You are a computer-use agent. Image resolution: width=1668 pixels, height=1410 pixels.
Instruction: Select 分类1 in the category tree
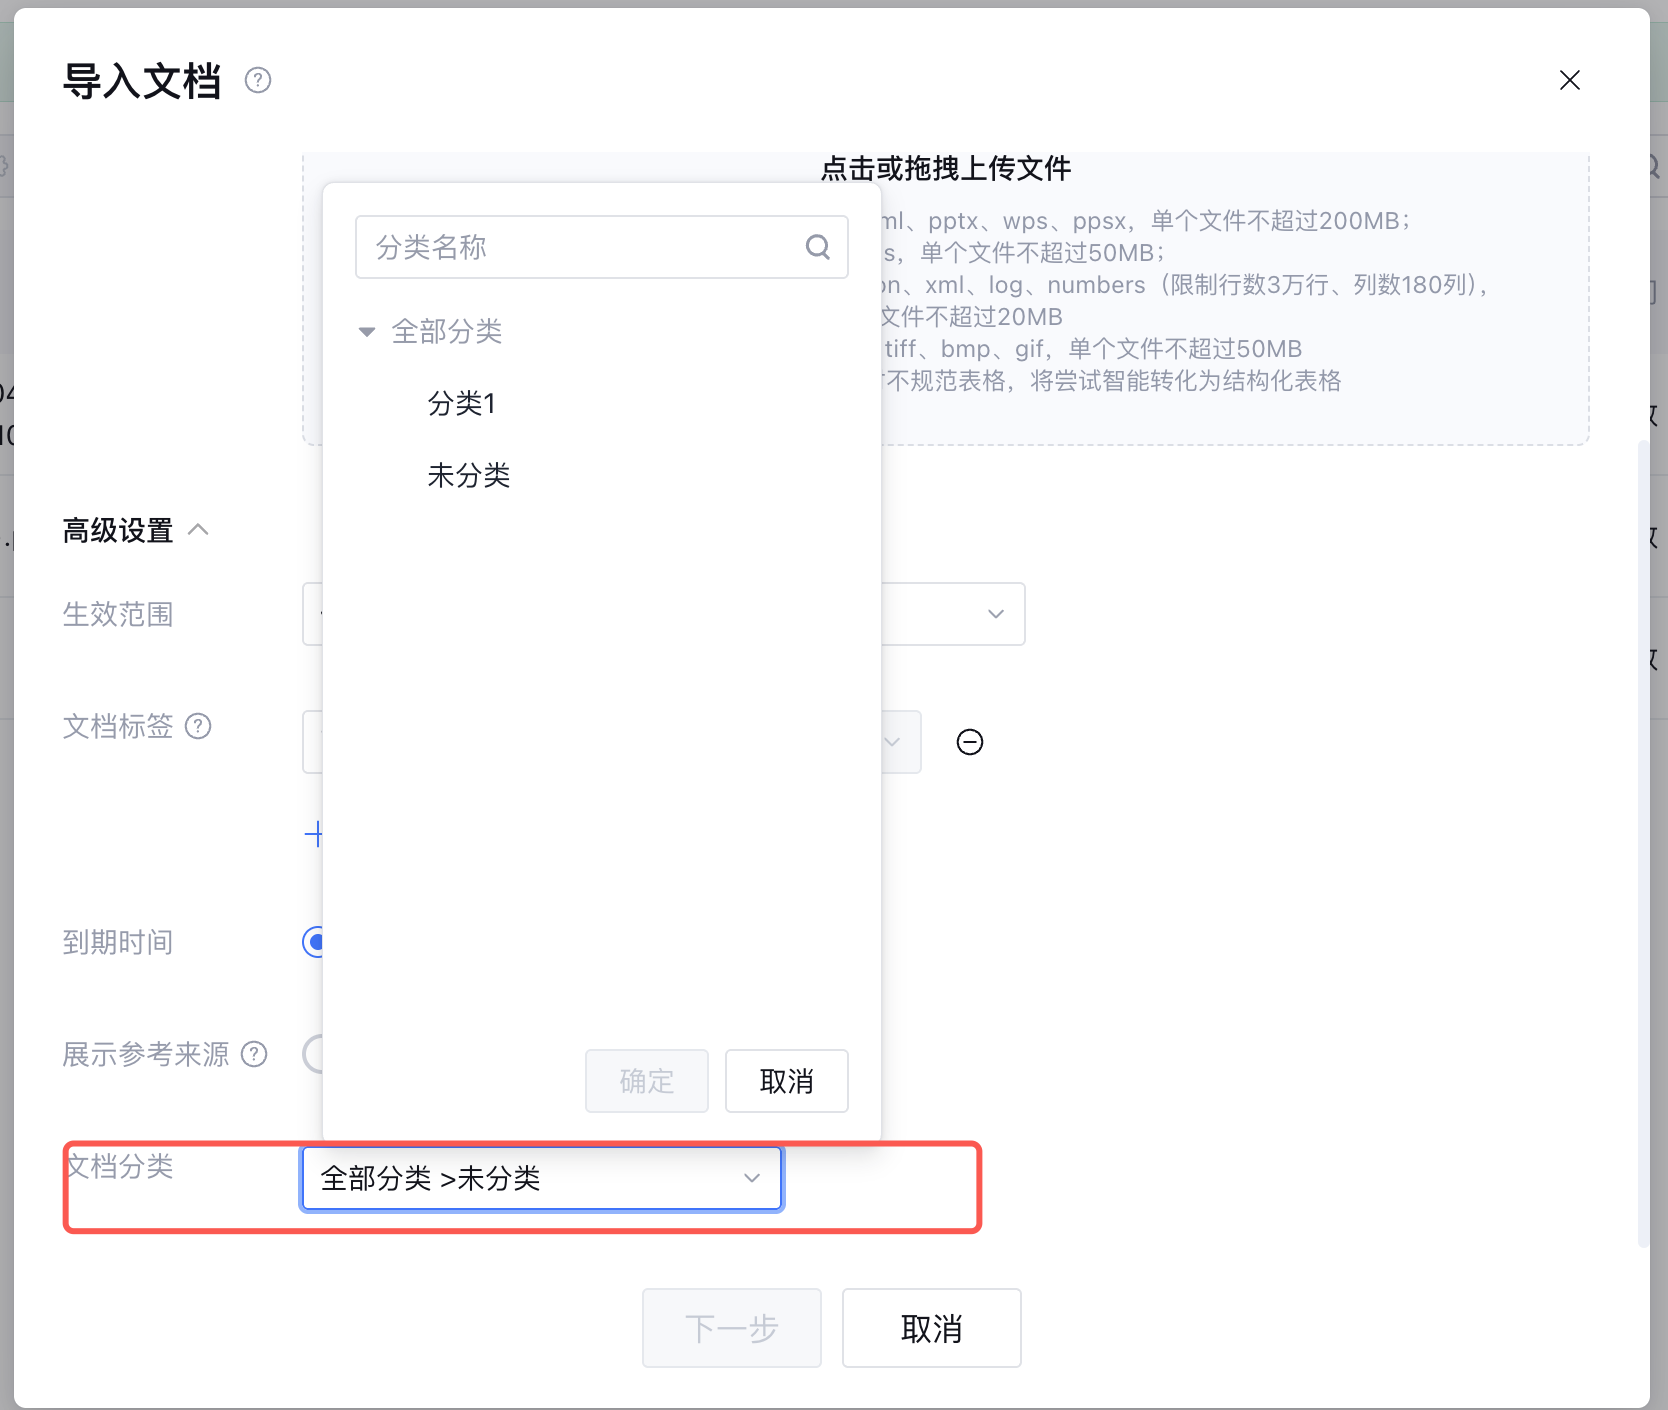coord(461,403)
